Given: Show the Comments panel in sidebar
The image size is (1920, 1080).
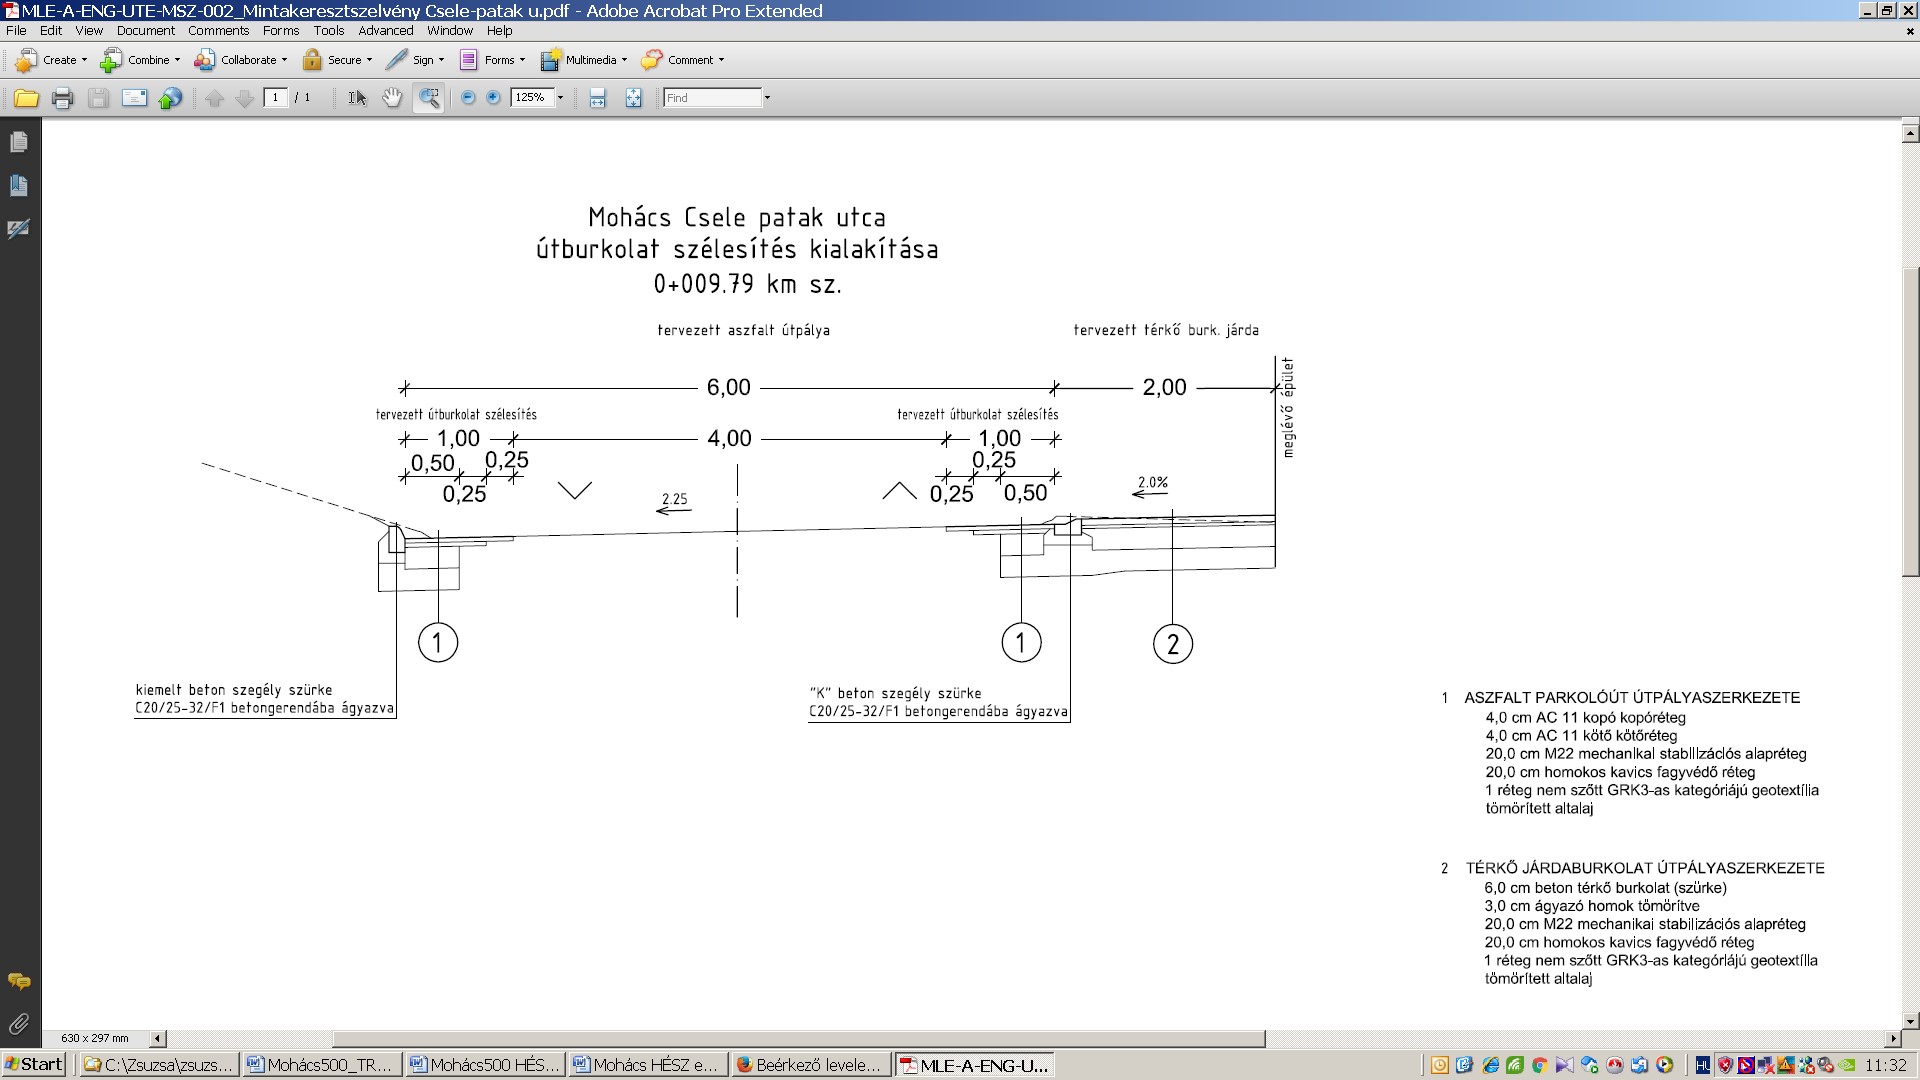Looking at the screenshot, I should click(19, 982).
